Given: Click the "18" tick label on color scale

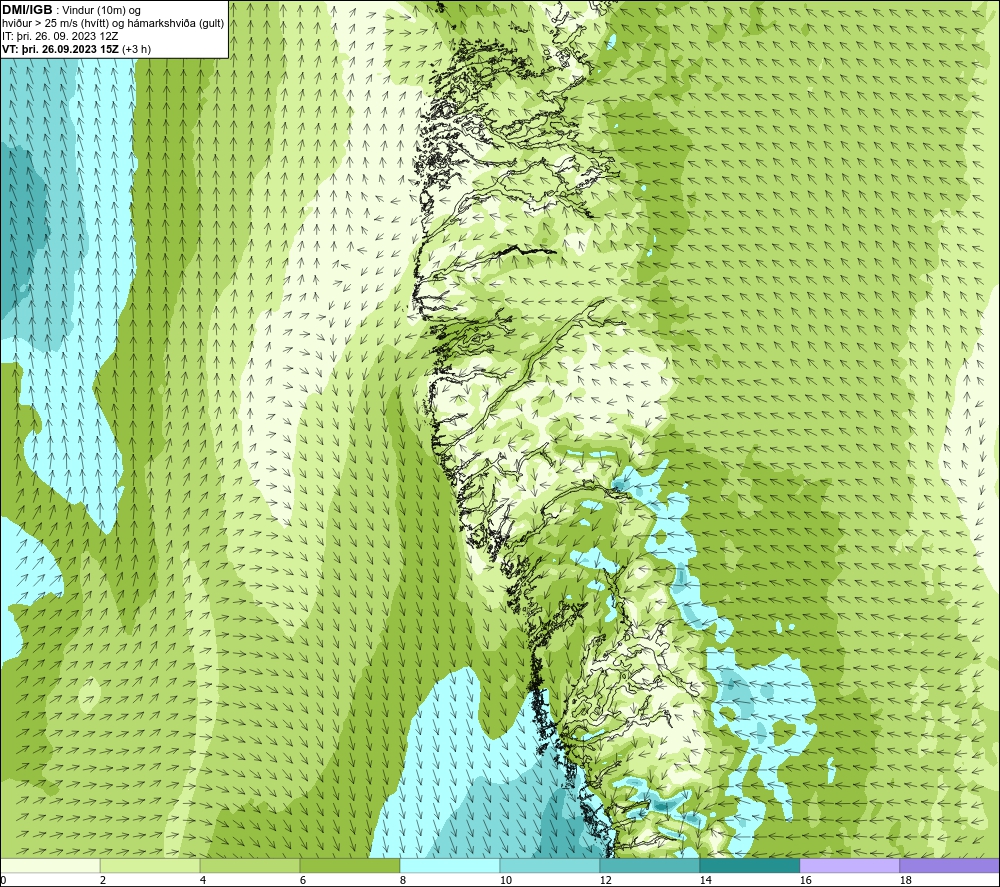Looking at the screenshot, I should coord(905,881).
